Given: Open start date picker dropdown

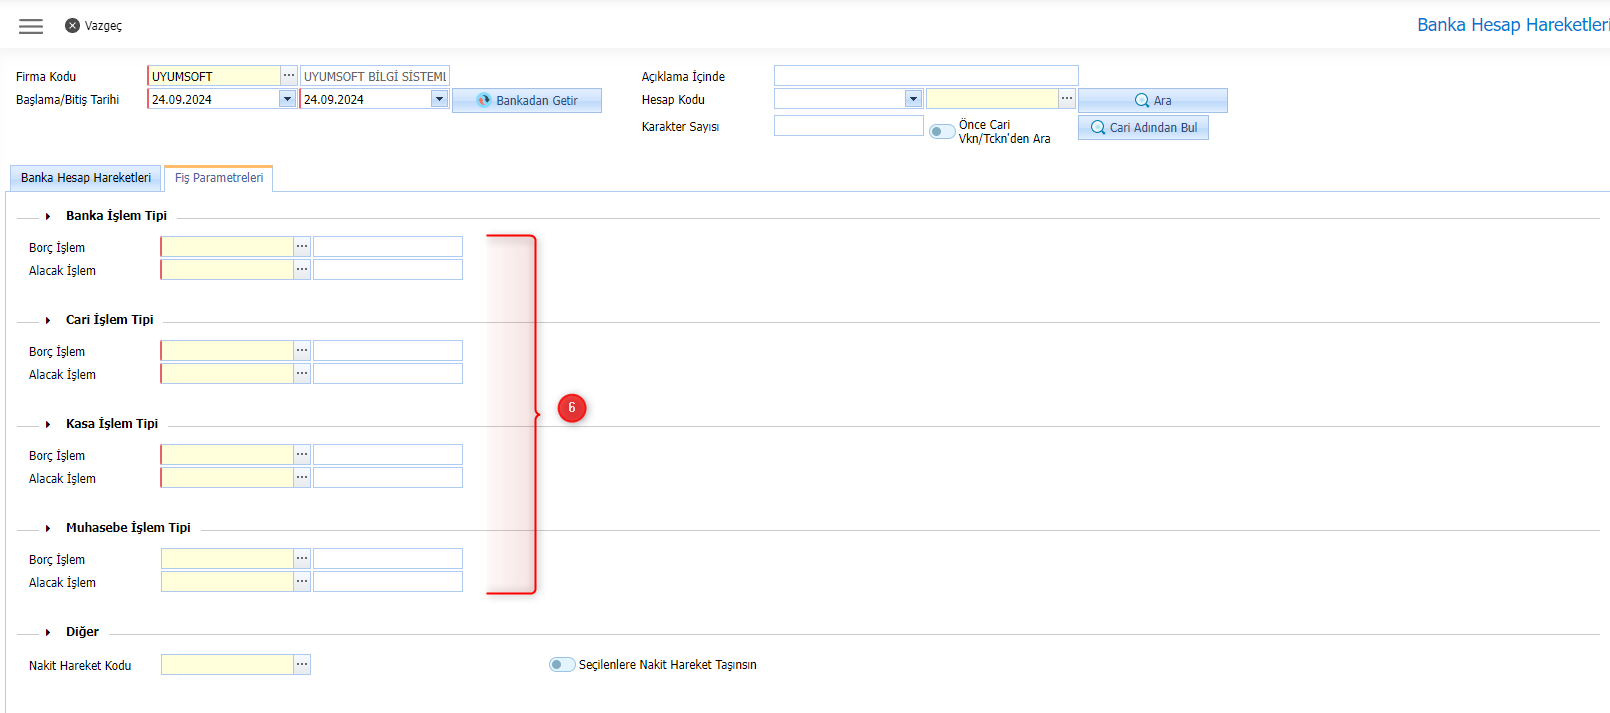Looking at the screenshot, I should coord(287,99).
